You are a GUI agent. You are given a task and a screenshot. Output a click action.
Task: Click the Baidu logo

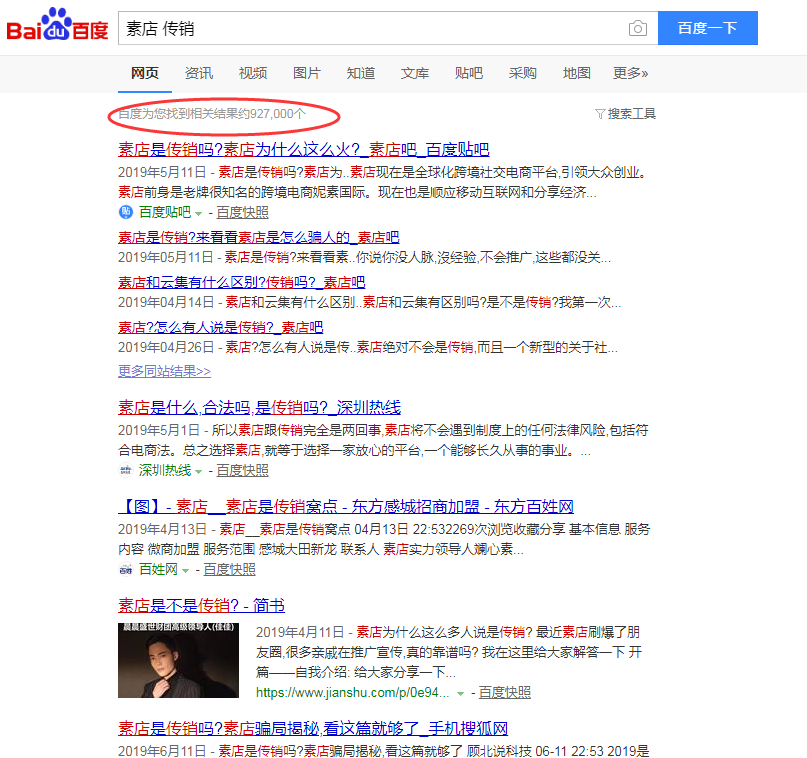click(57, 25)
